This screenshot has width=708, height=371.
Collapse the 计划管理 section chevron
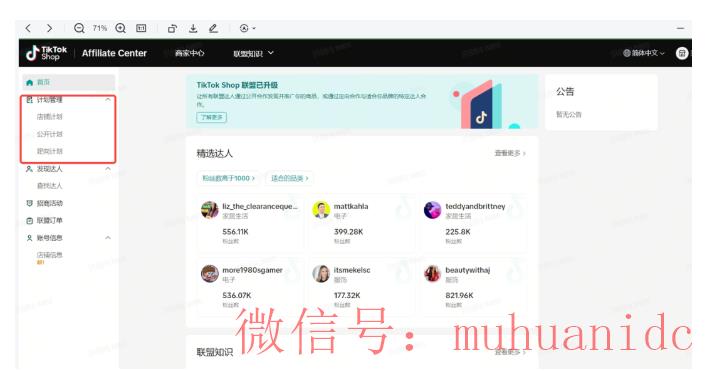tap(108, 100)
